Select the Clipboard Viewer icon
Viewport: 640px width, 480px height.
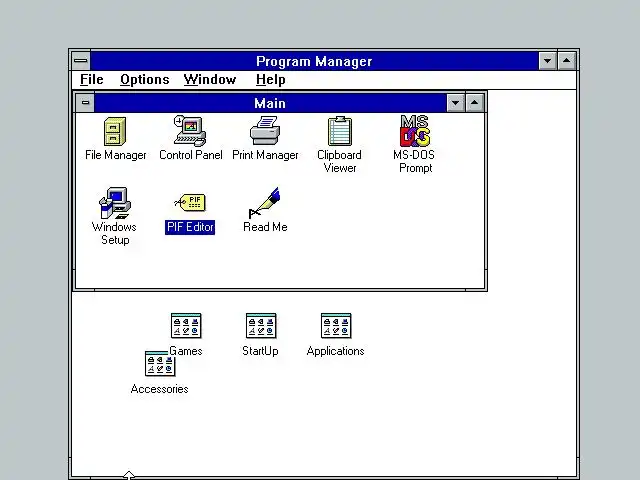(x=340, y=131)
